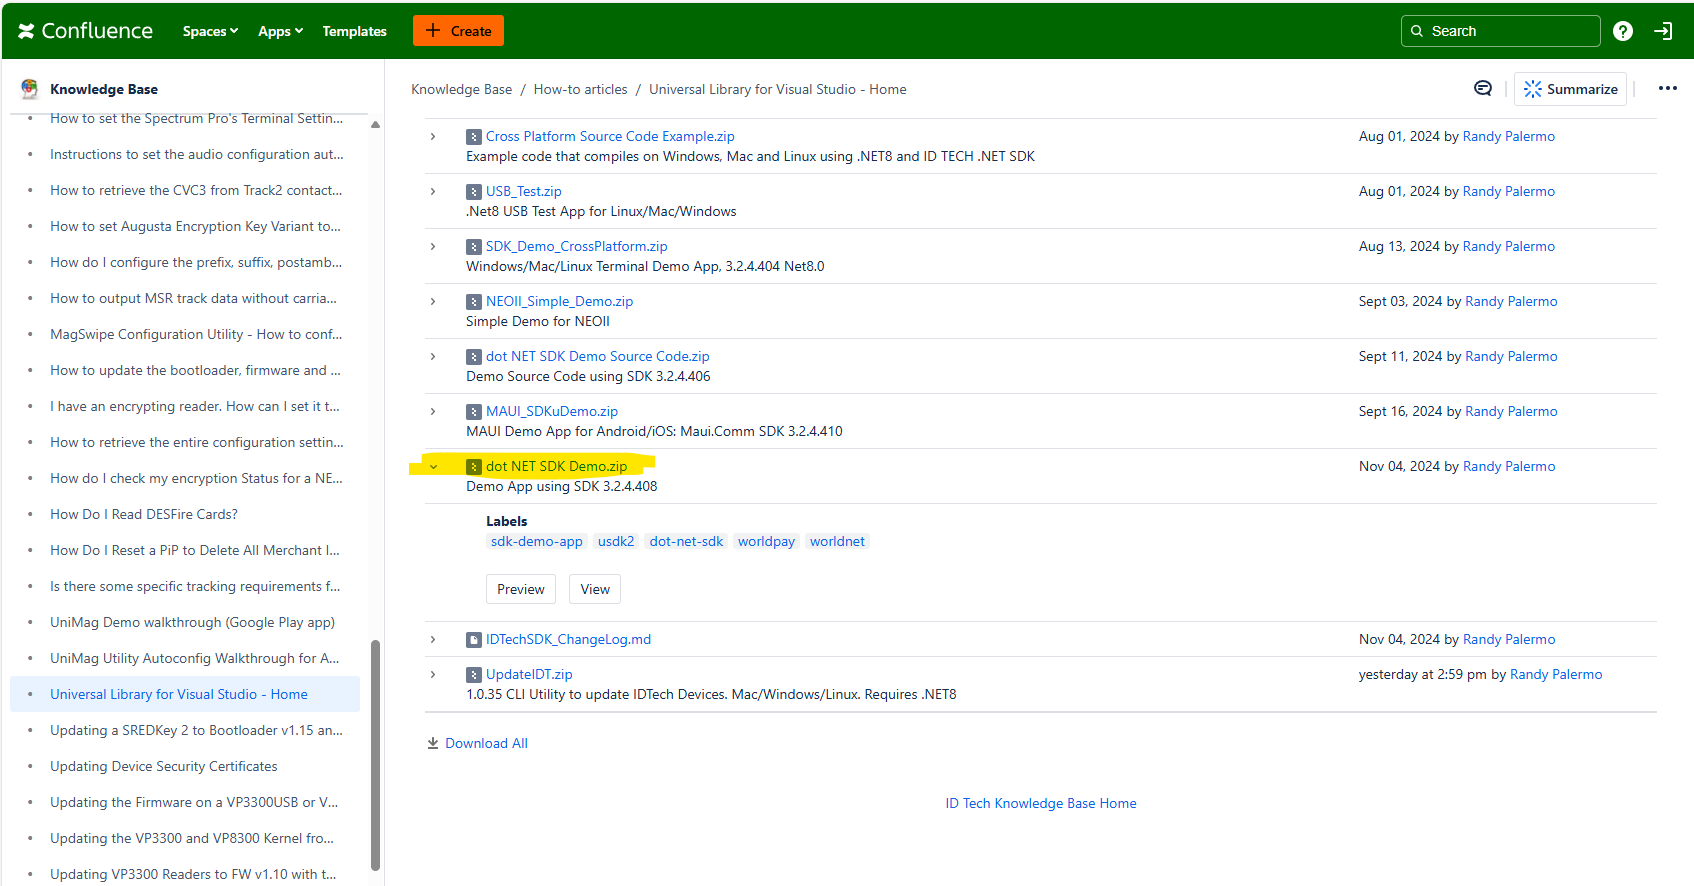Focus the Search input field
Image resolution: width=1694 pixels, height=886 pixels.
[1500, 31]
